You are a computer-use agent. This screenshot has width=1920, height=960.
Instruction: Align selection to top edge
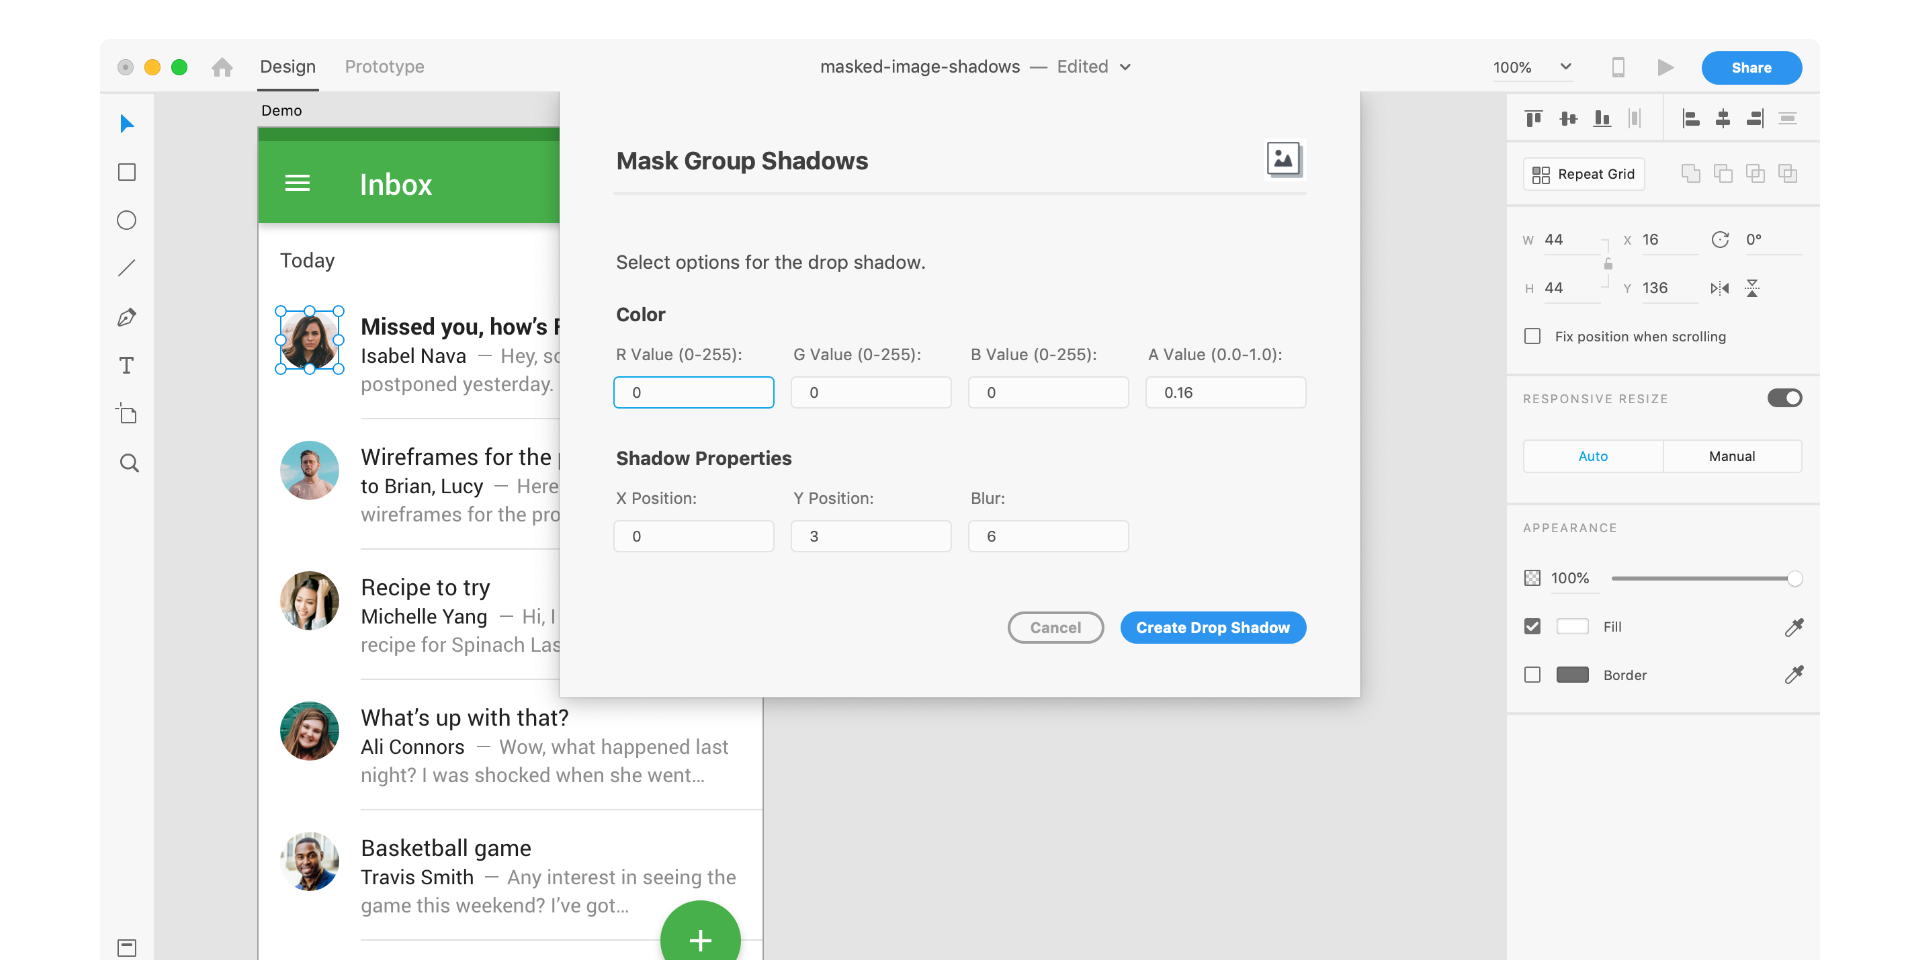pos(1533,117)
